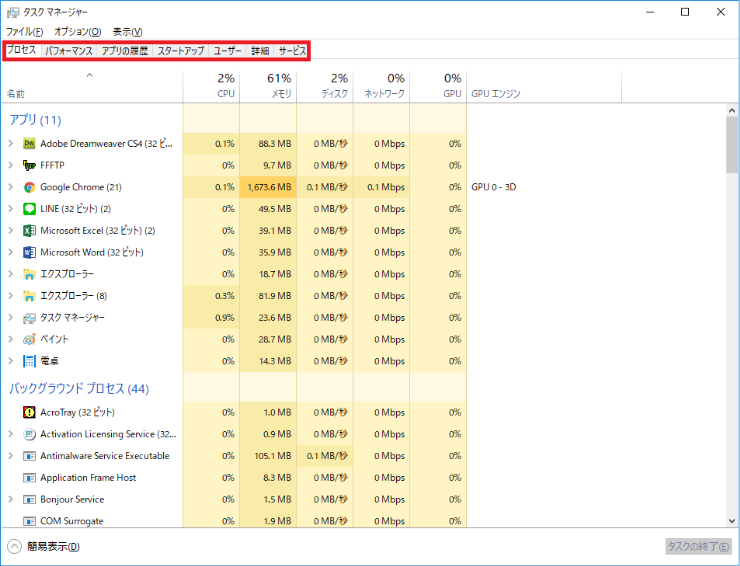
Task: Open the ファイル menu
Action: [x=25, y=32]
